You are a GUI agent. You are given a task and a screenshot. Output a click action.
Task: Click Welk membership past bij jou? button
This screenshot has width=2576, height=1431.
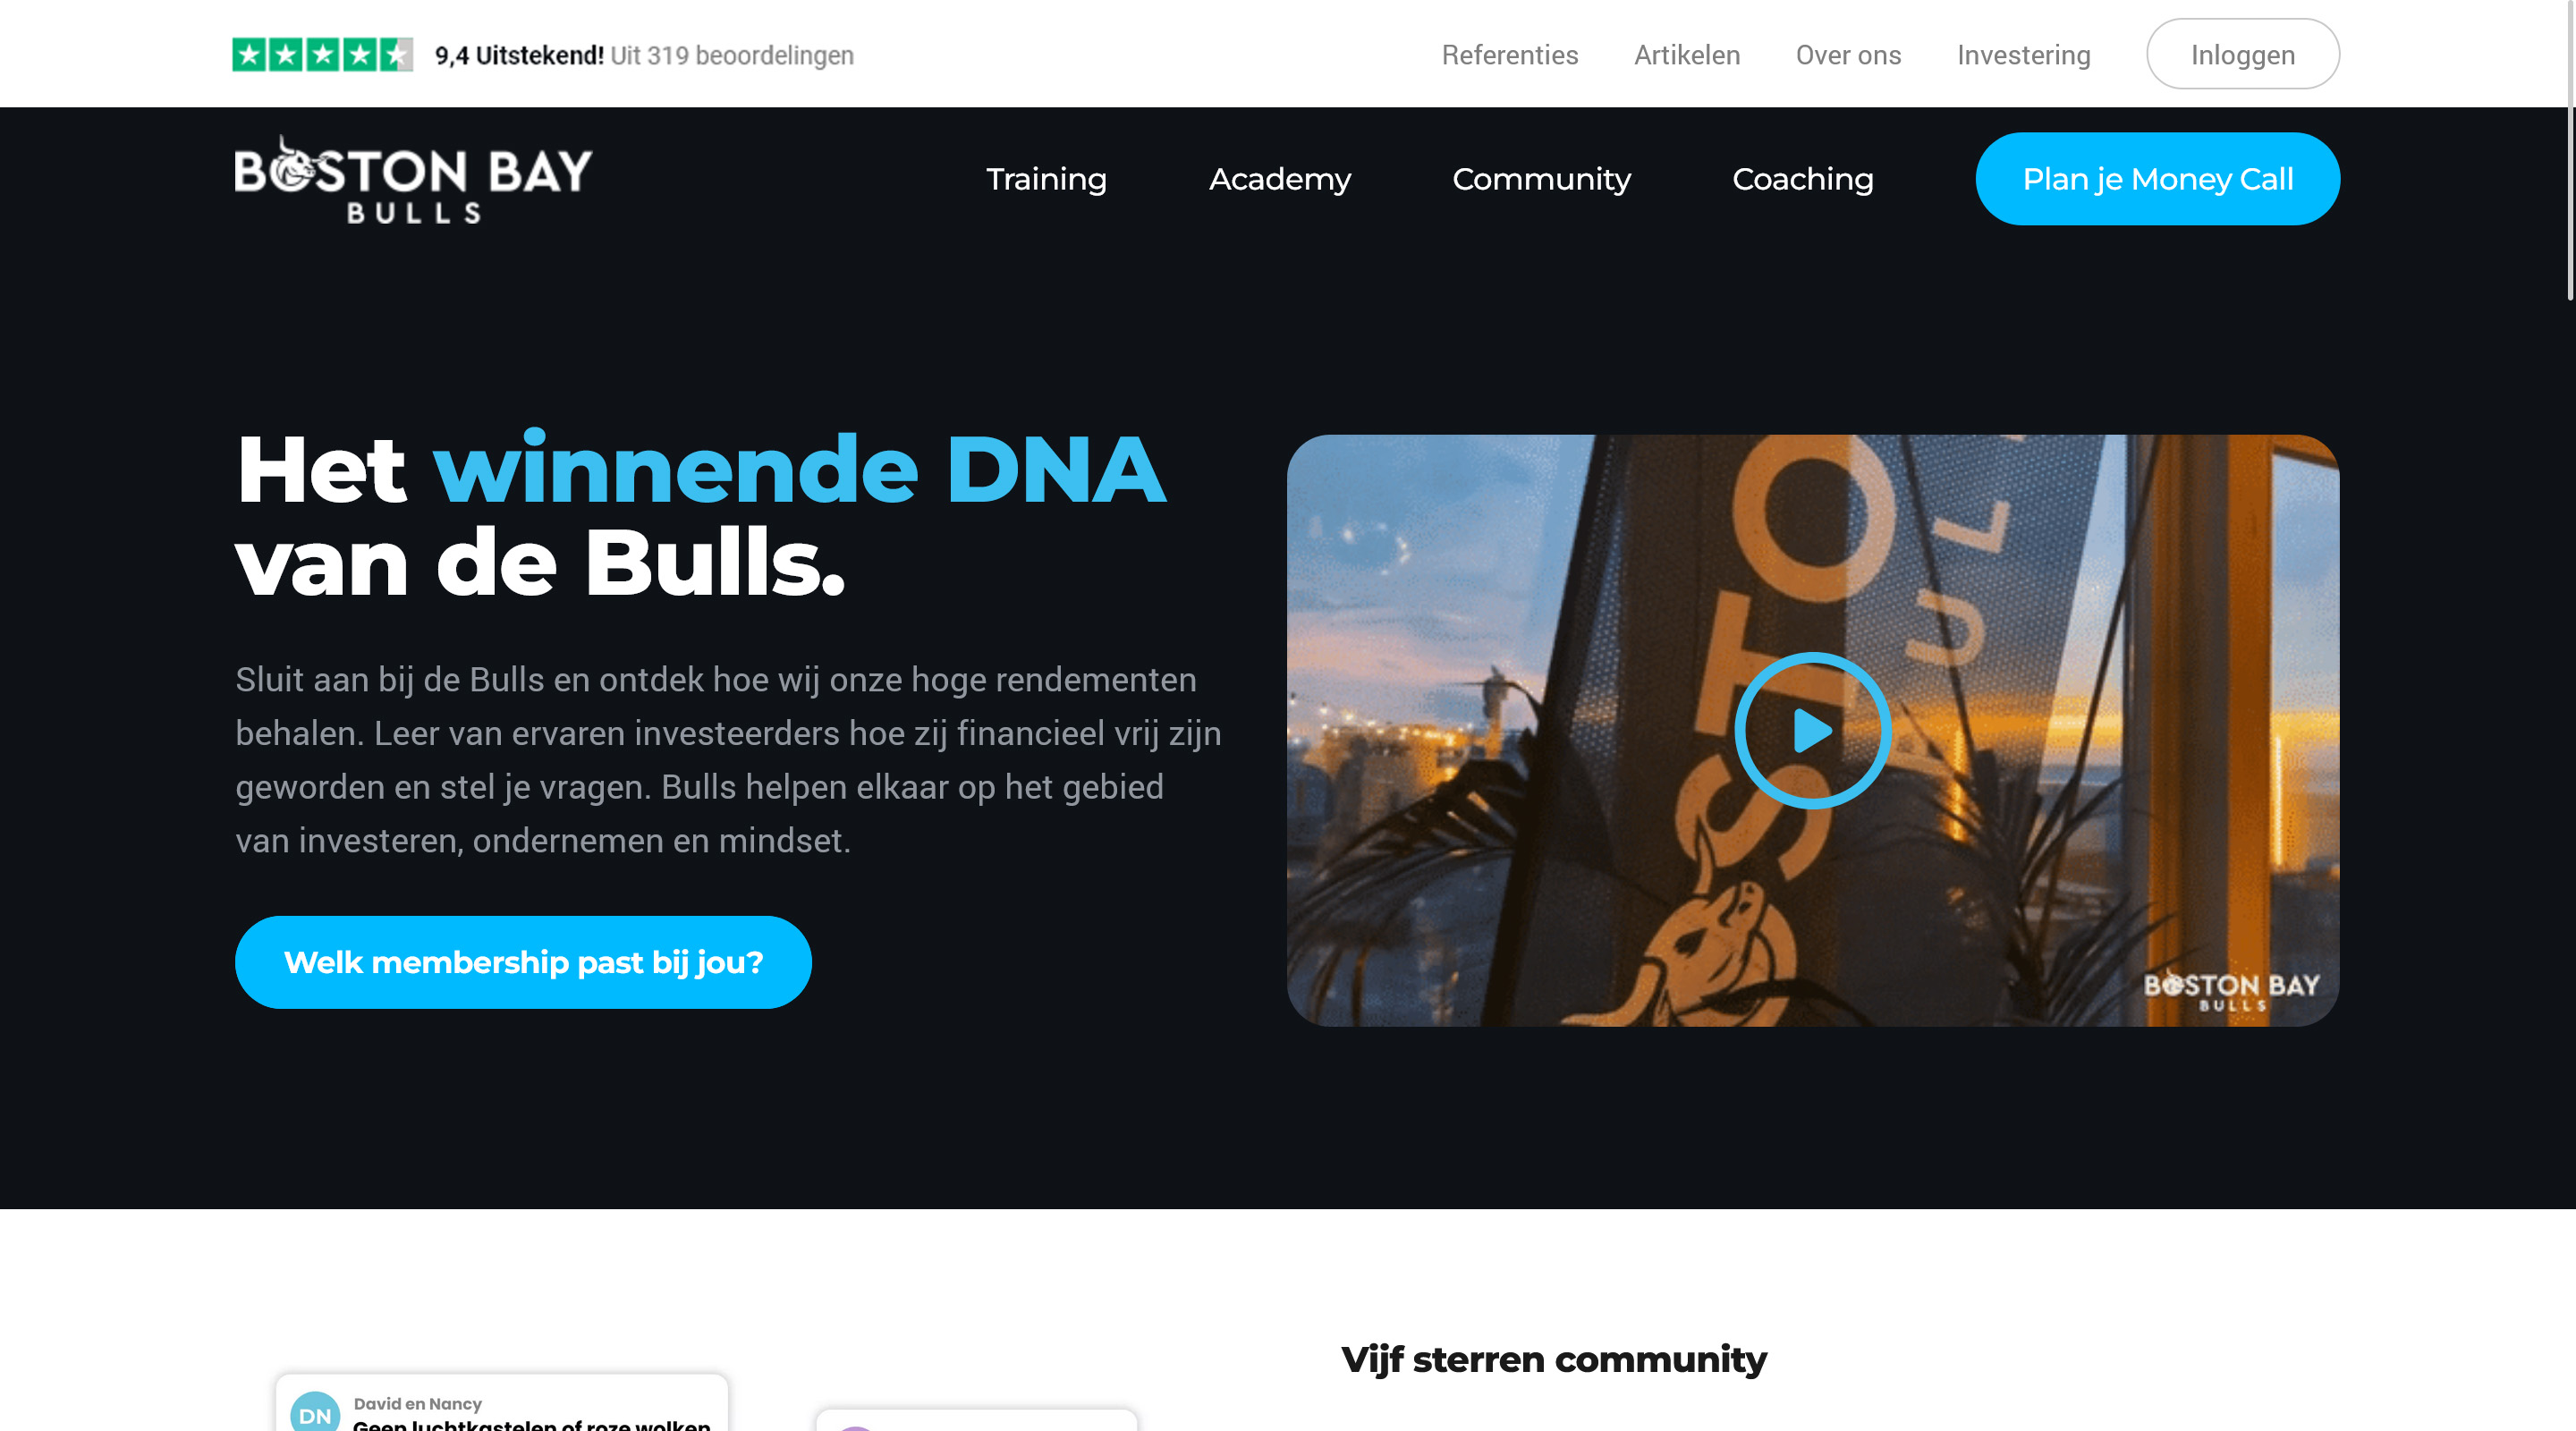(523, 962)
